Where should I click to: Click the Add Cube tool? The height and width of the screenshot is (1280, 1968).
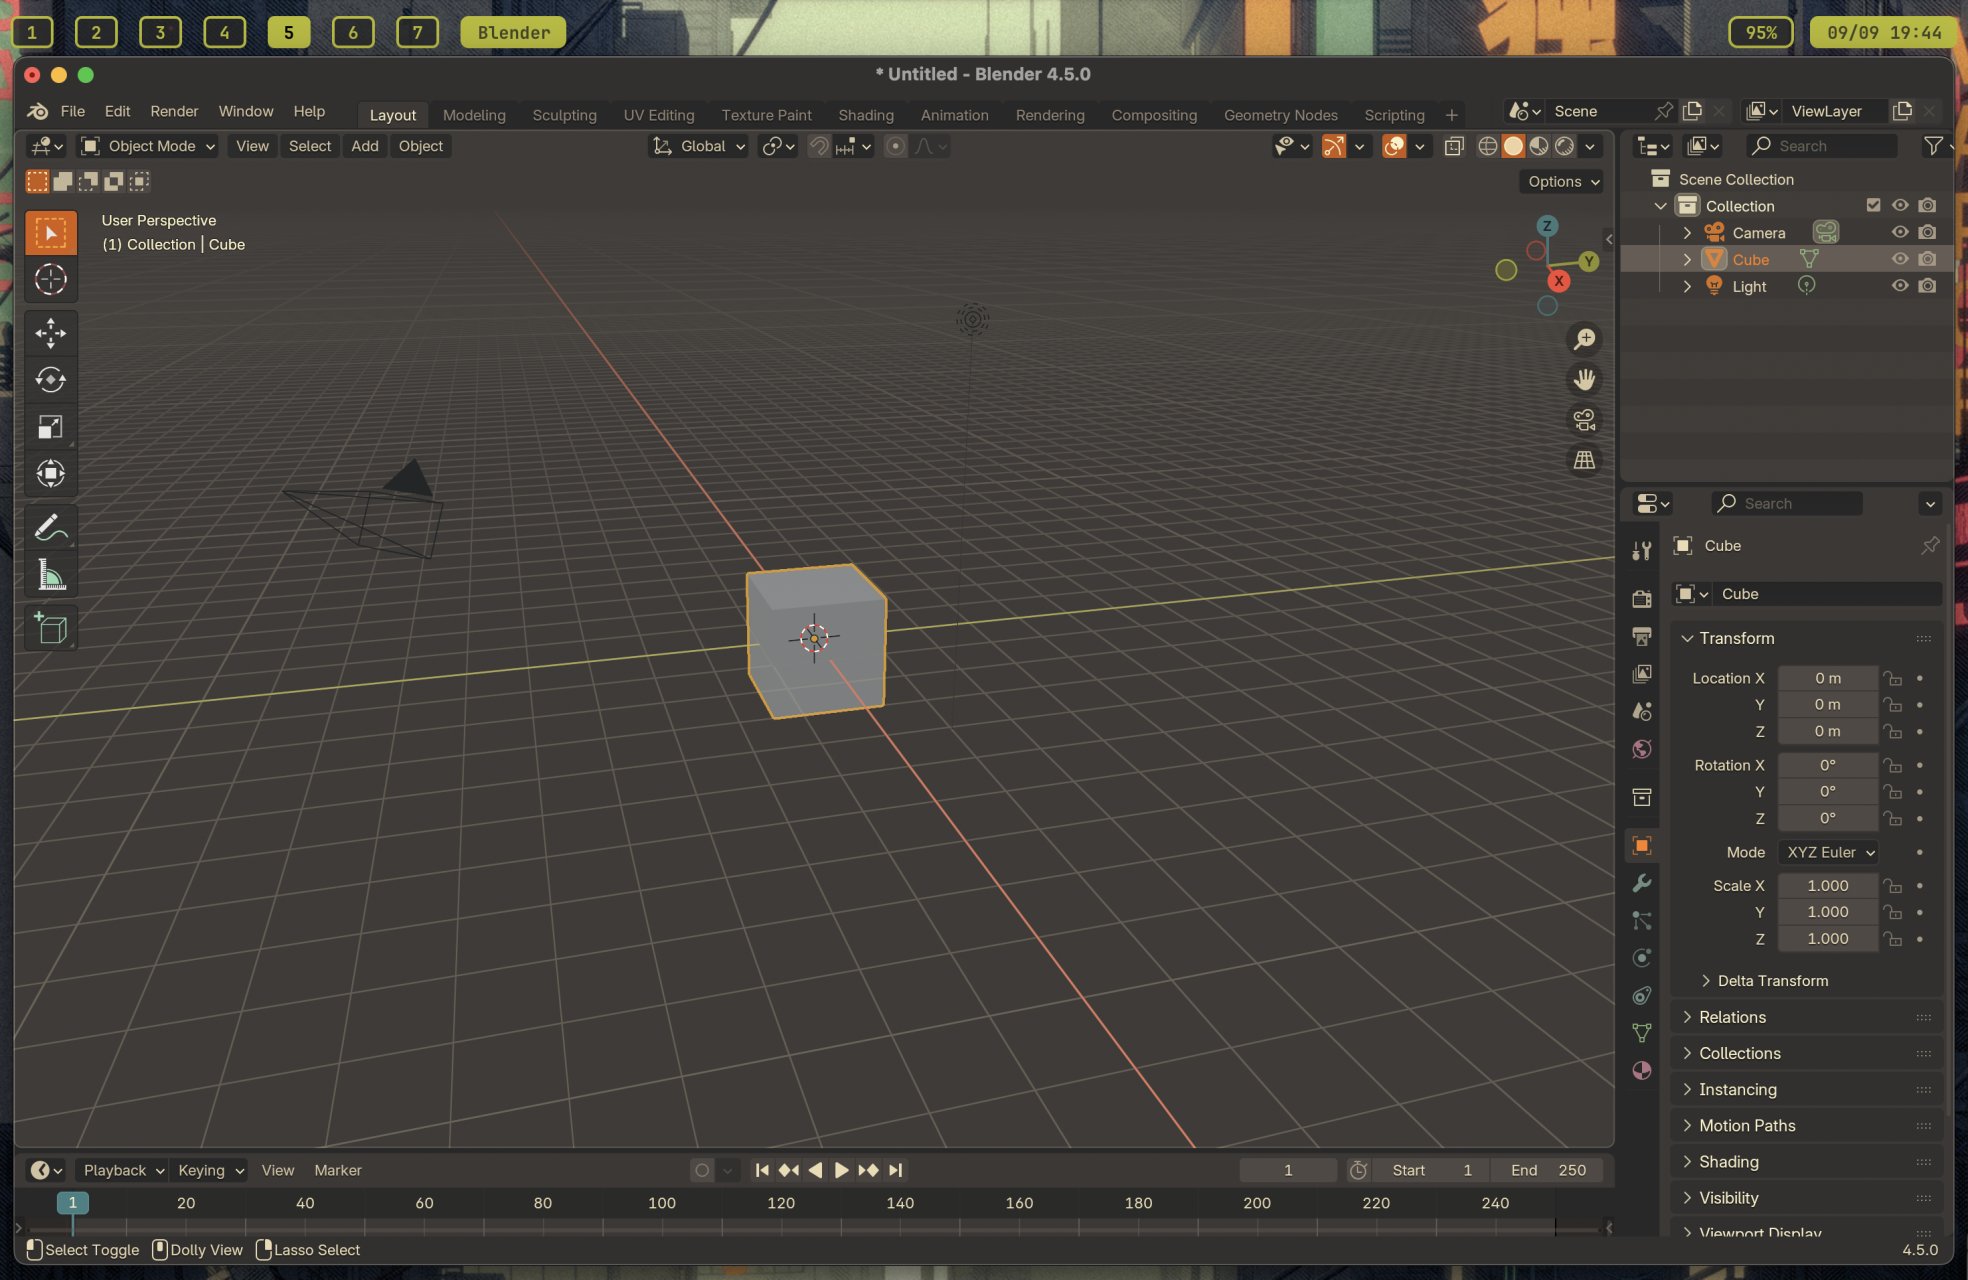50,628
